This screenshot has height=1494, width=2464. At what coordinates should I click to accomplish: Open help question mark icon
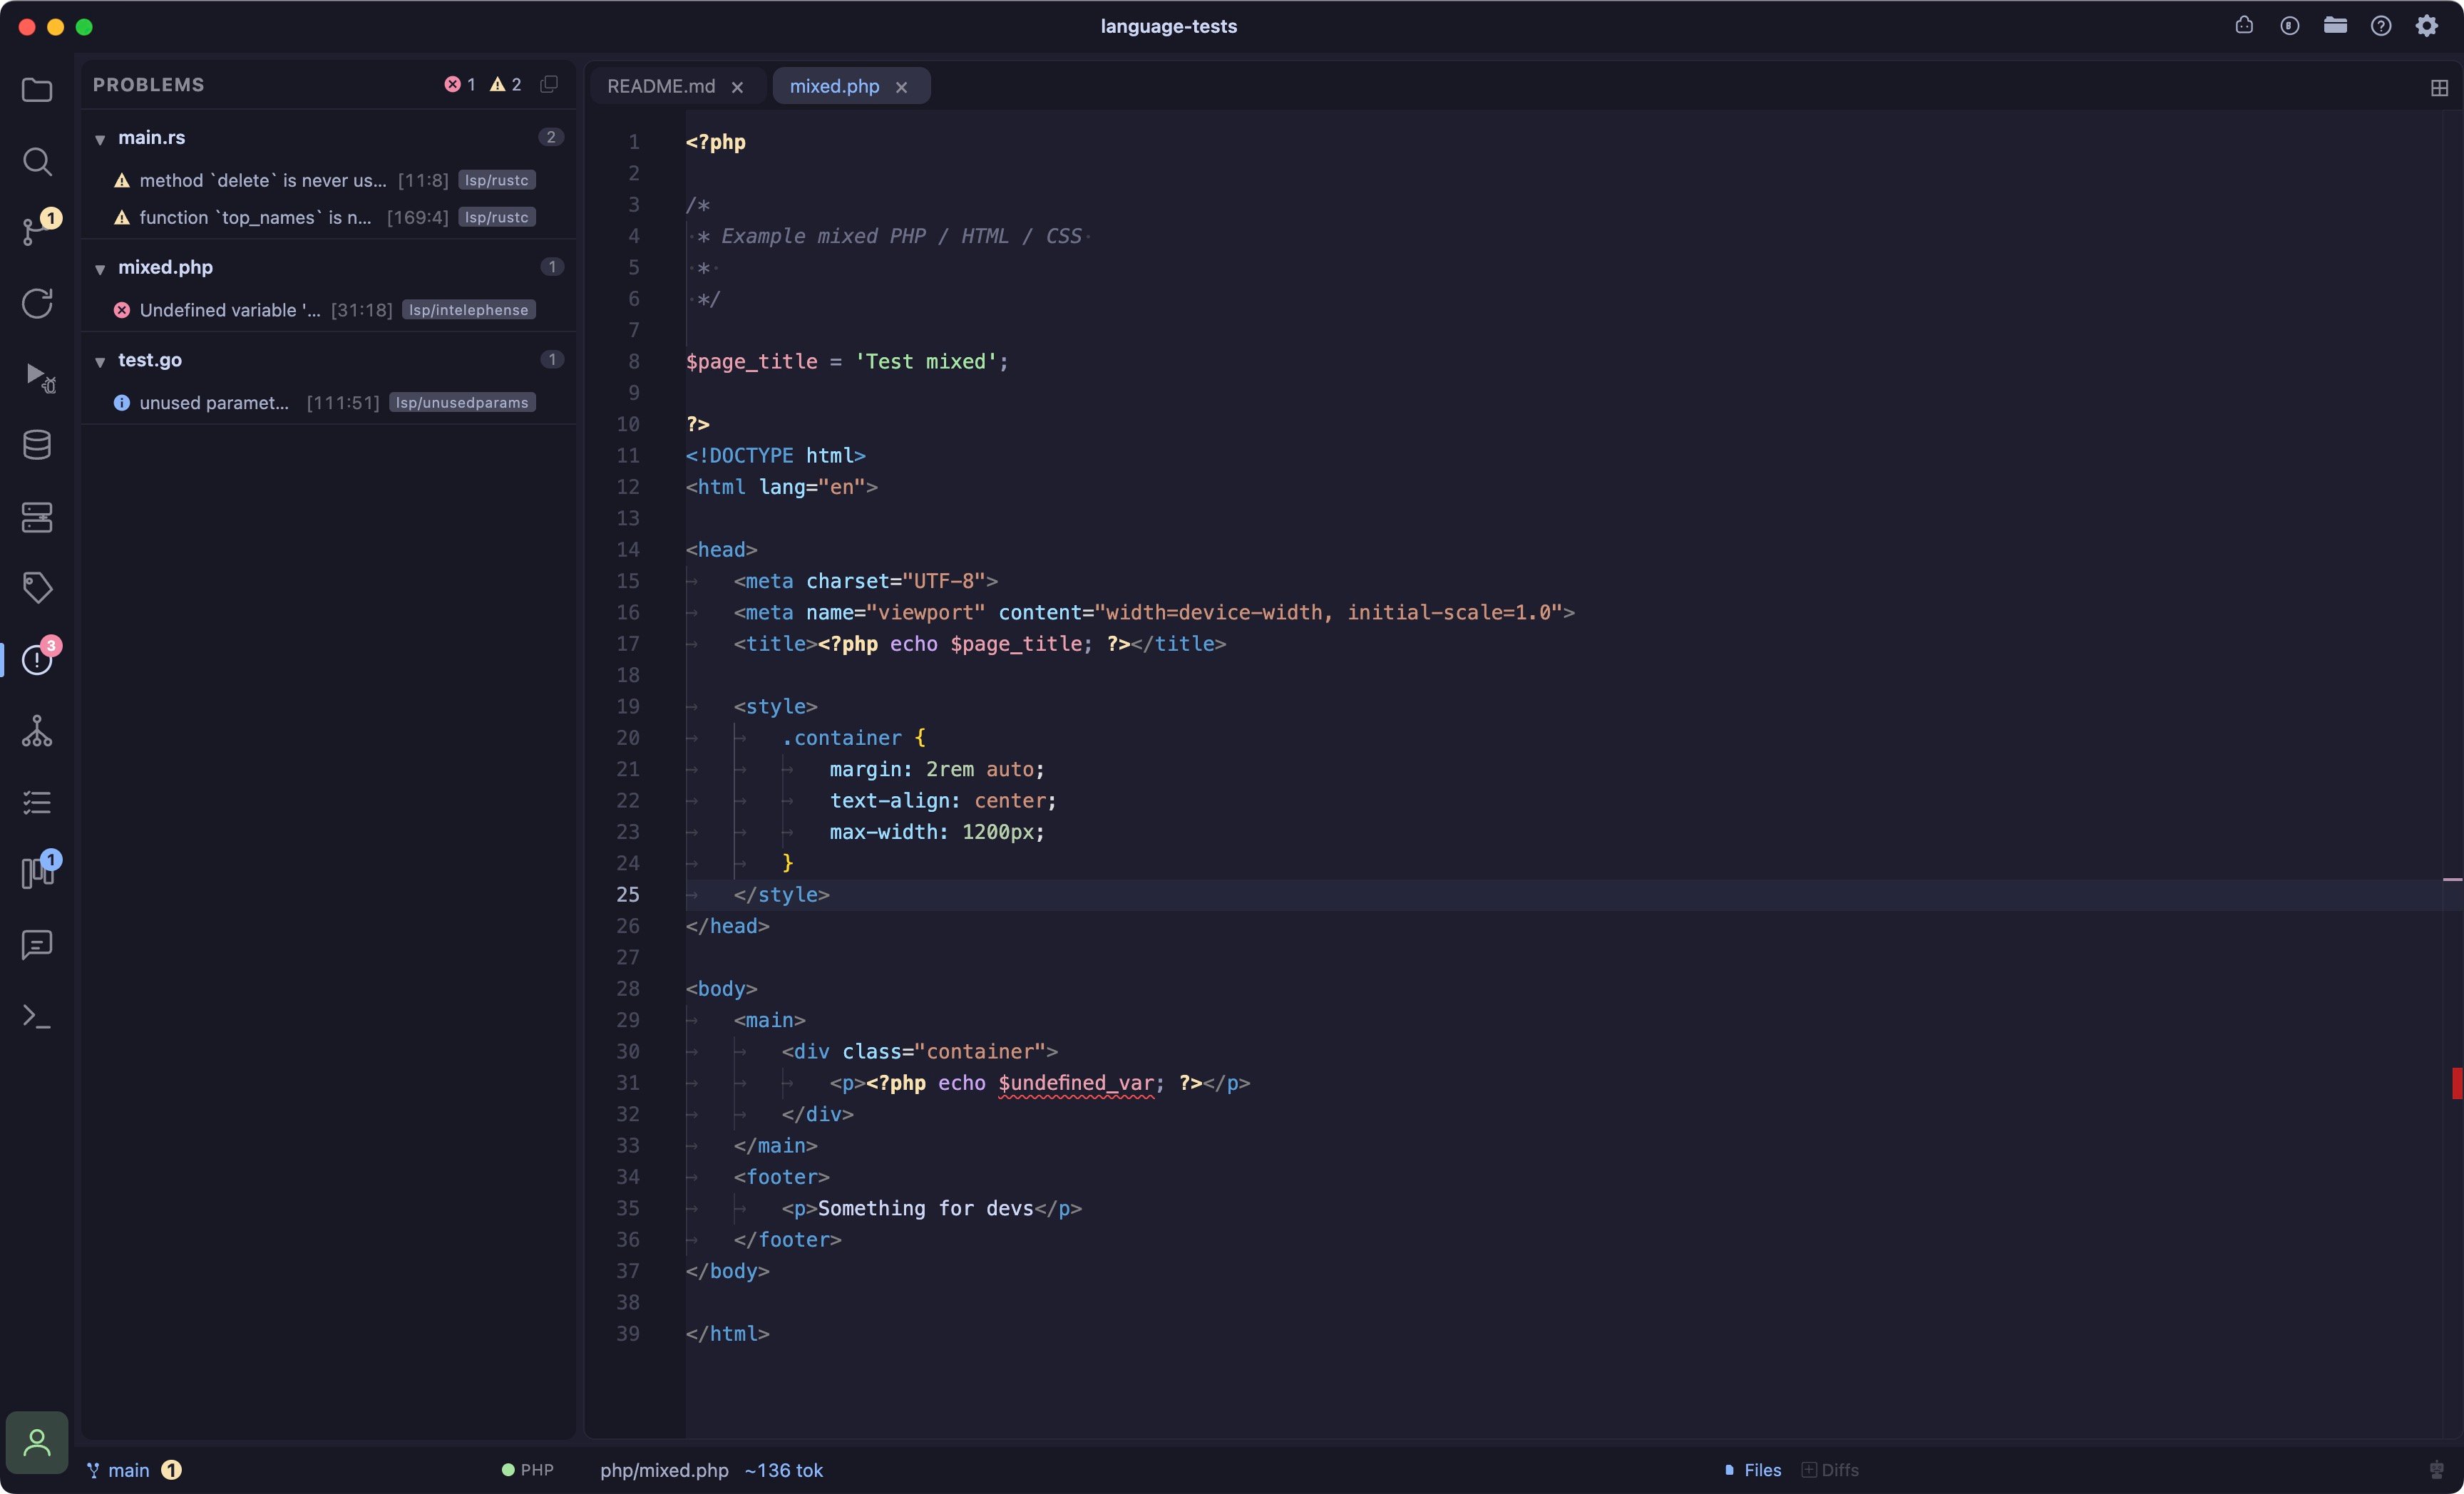pyautogui.click(x=2381, y=25)
